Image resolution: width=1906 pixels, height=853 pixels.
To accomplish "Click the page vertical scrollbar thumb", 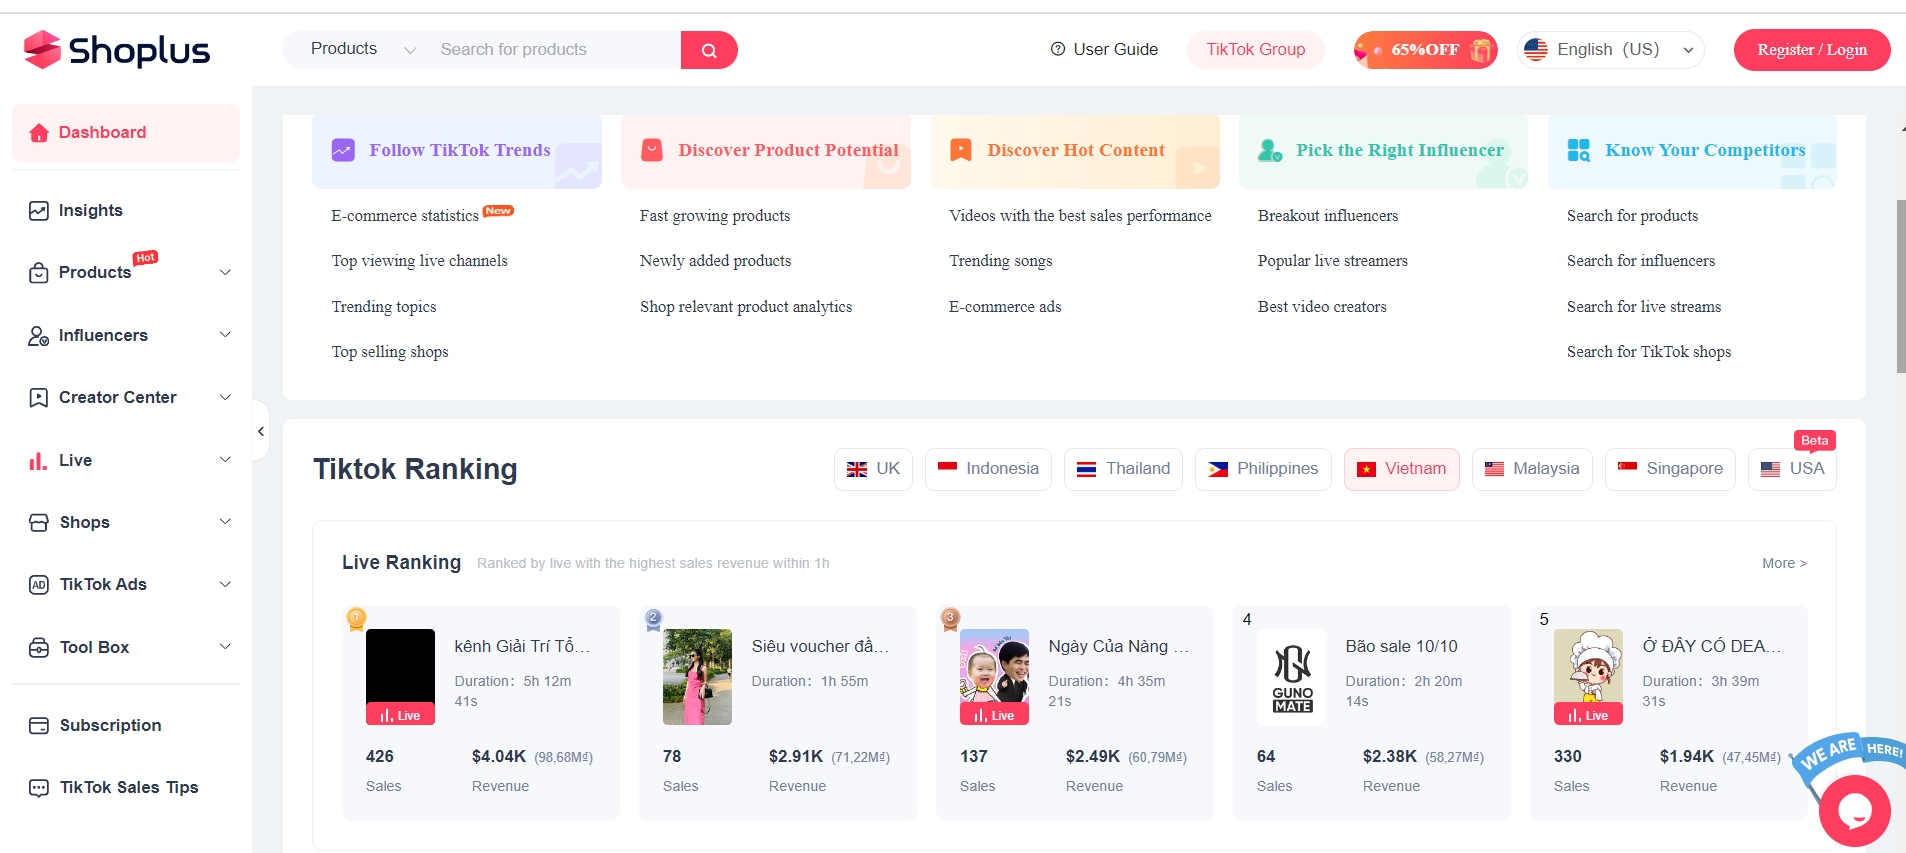I will click(x=1901, y=286).
